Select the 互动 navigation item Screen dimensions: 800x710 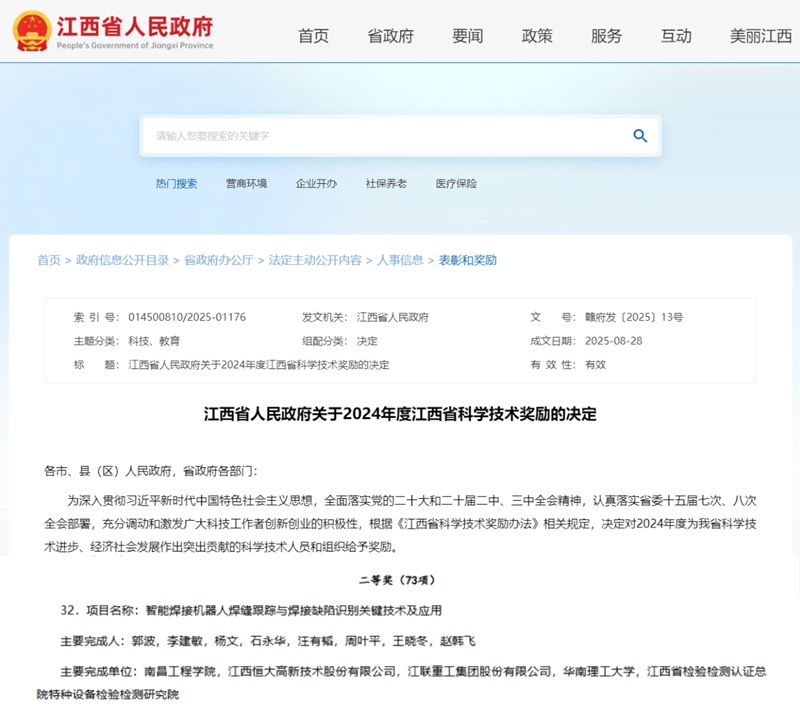(x=676, y=36)
